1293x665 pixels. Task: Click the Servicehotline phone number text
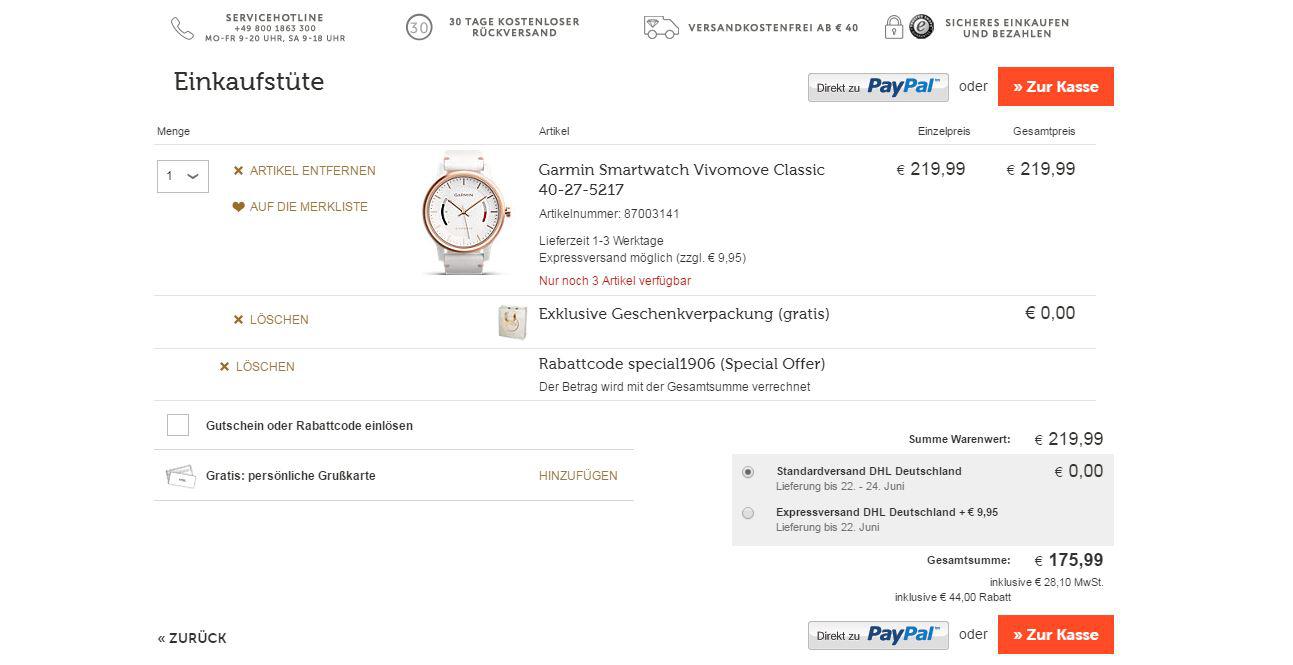point(275,29)
